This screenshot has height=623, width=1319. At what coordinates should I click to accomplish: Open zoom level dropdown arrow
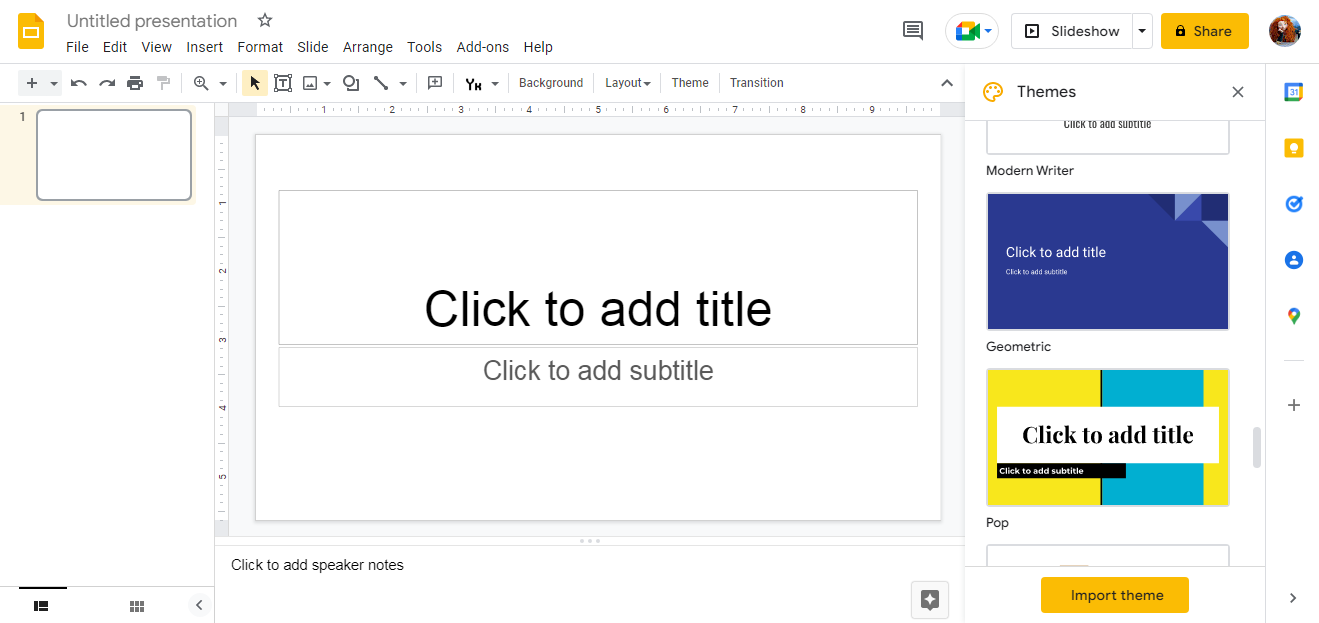click(x=223, y=84)
